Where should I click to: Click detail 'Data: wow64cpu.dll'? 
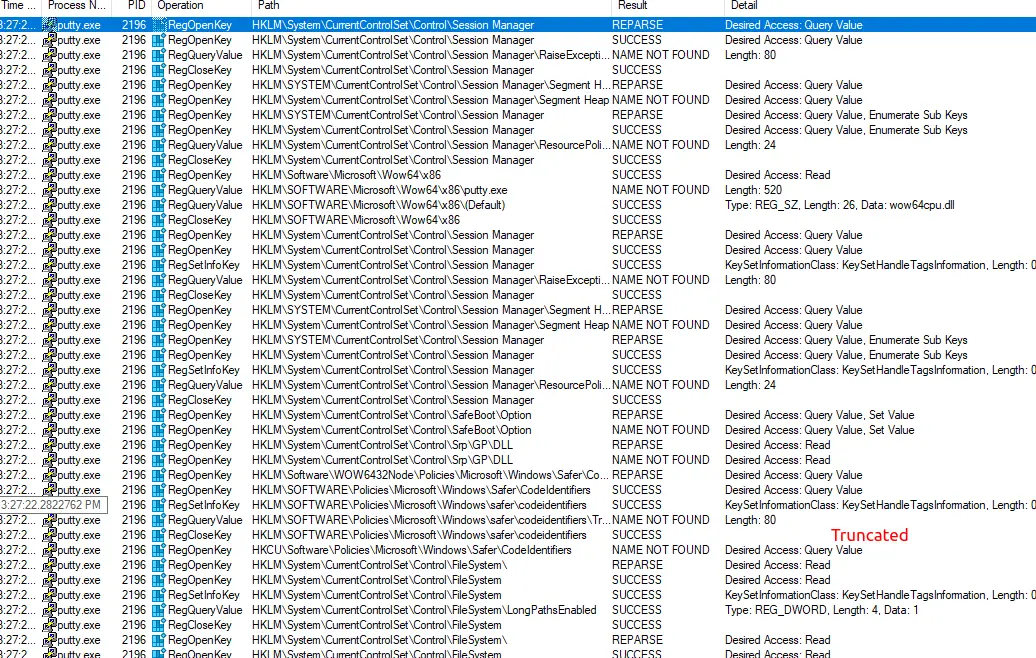tap(908, 205)
